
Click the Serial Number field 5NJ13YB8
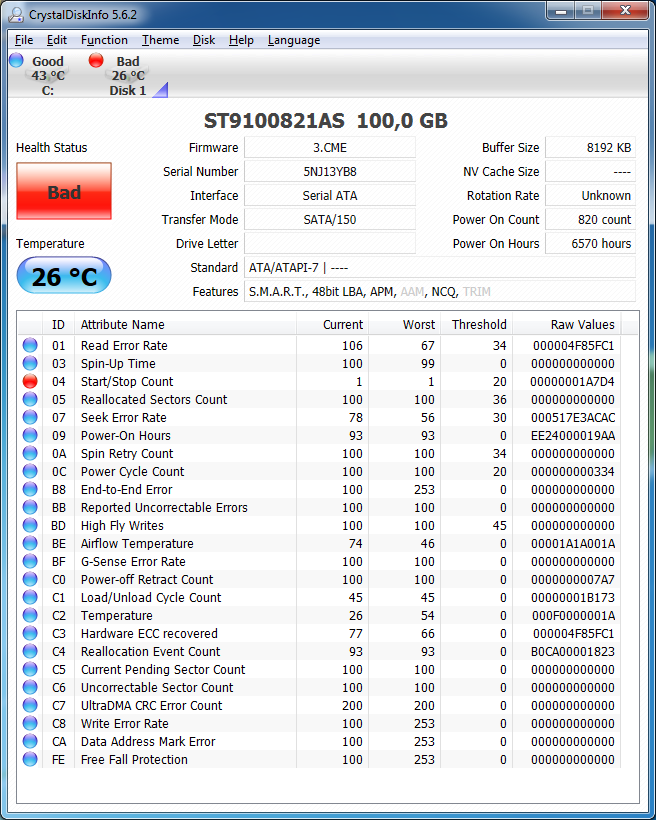pyautogui.click(x=330, y=172)
